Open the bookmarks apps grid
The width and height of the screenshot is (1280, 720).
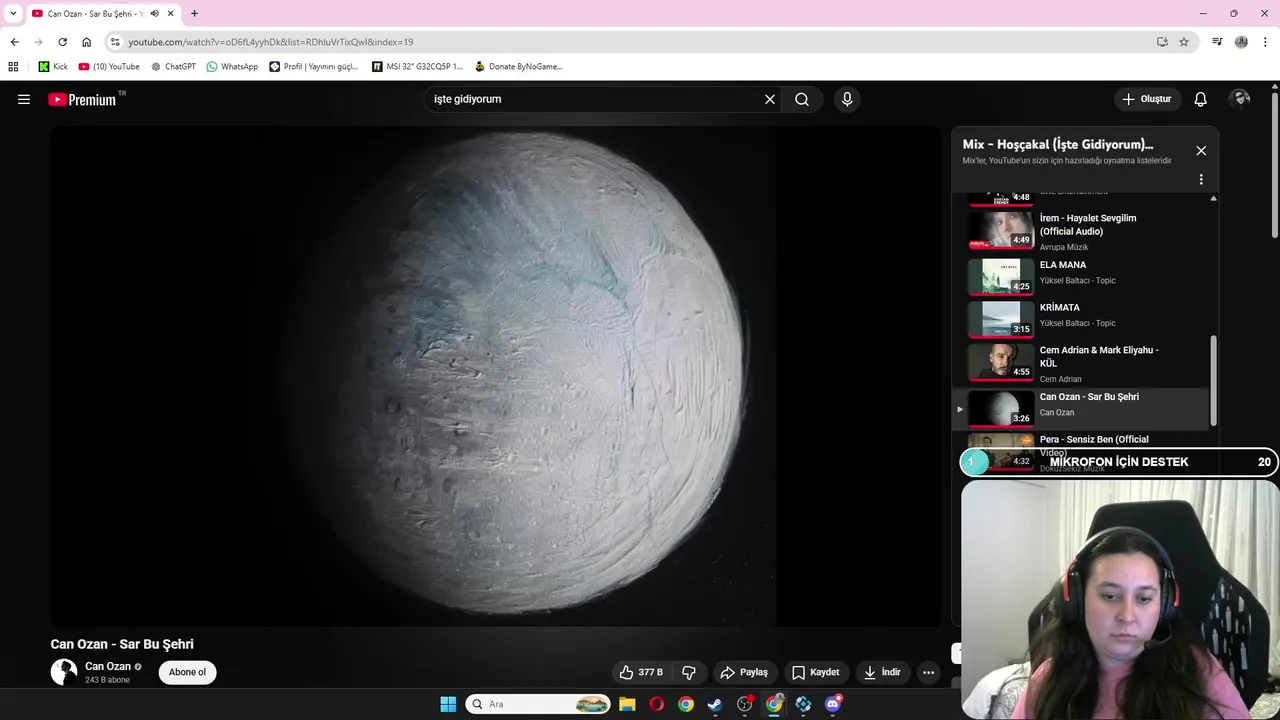[x=13, y=67]
